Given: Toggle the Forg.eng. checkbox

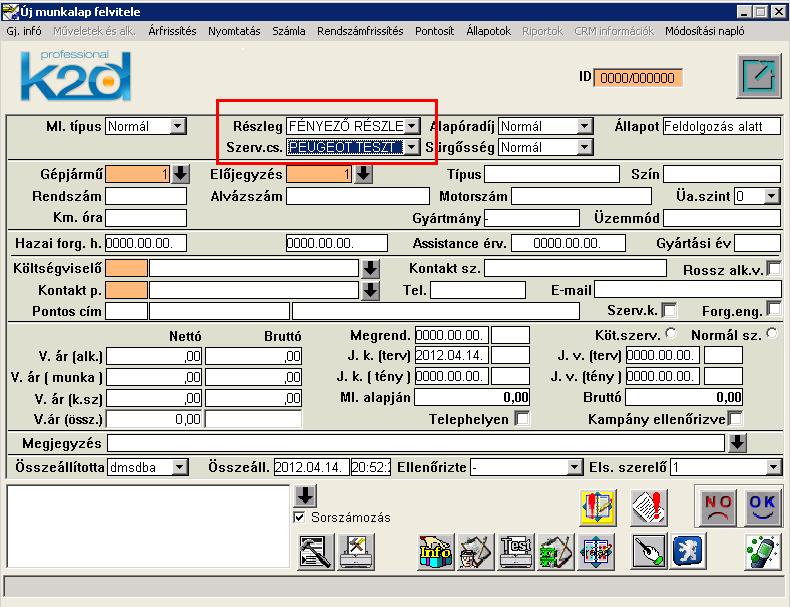Looking at the screenshot, I should (x=773, y=308).
